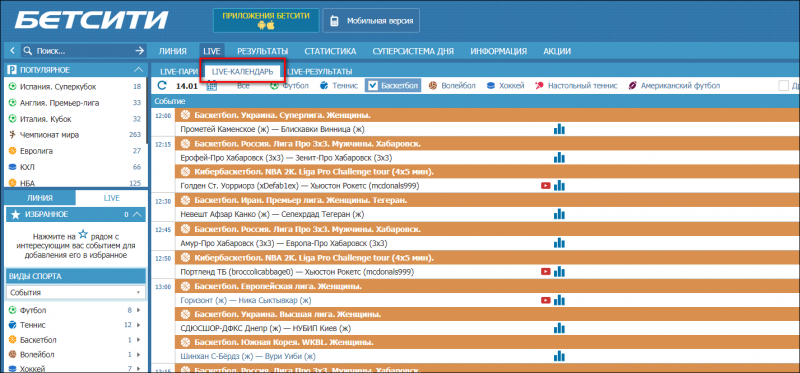Click the Мобильная версия button
The image size is (800, 373).
pyautogui.click(x=371, y=21)
